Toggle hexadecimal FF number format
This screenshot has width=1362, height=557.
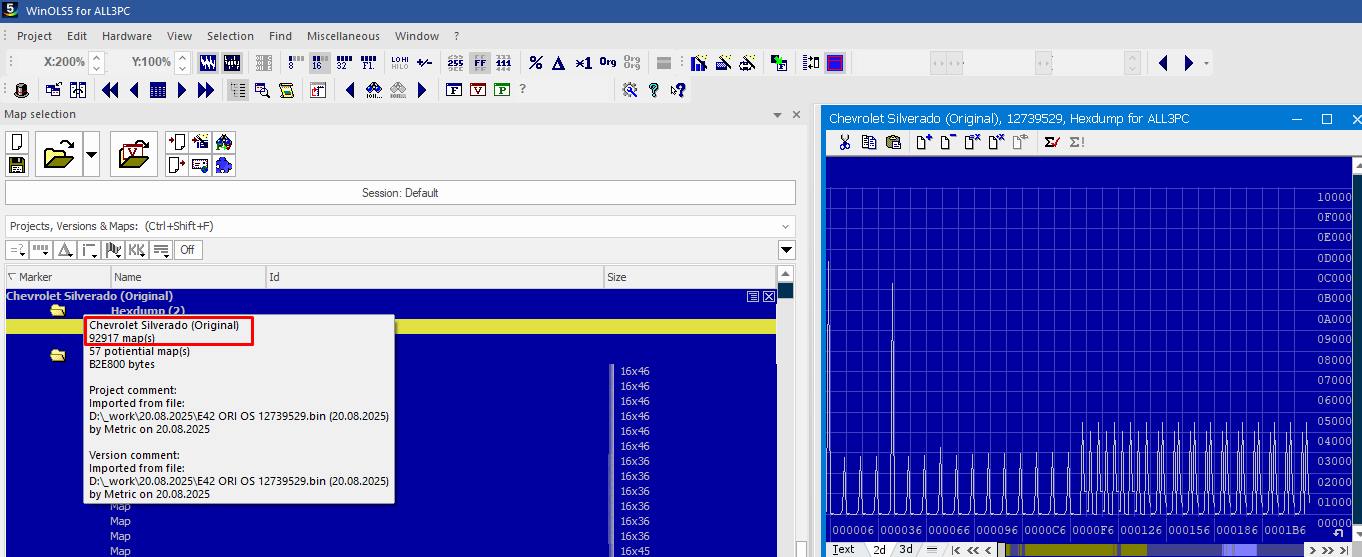coord(480,63)
